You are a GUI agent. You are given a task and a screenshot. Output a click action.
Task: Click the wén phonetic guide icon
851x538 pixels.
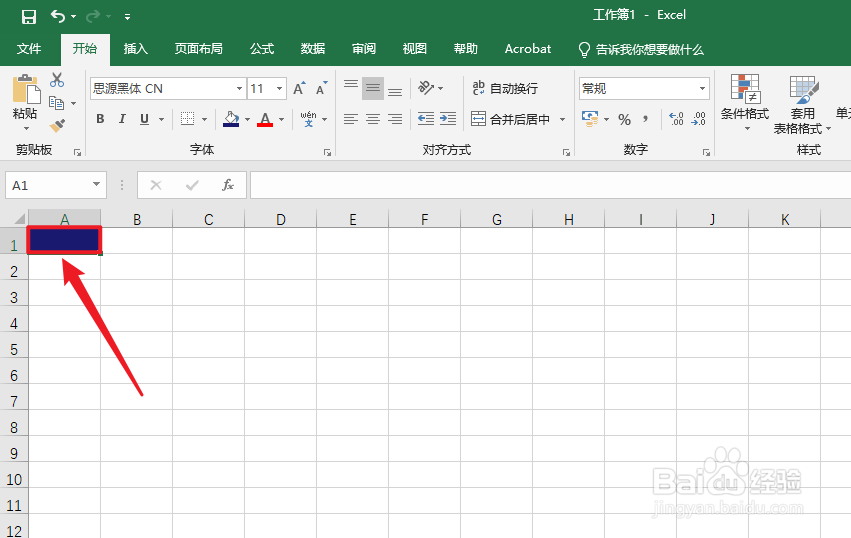point(309,119)
